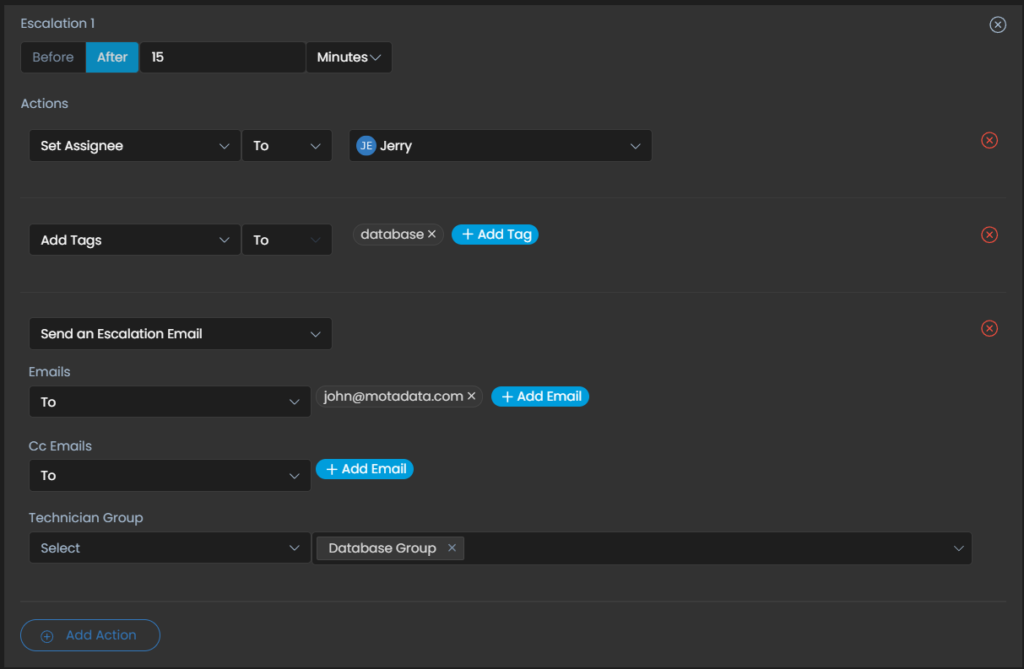Select the After toggle option
Viewport: 1024px width, 669px height.
click(x=112, y=57)
